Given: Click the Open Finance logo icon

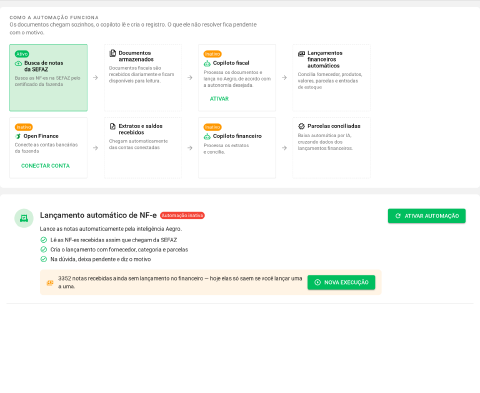Looking at the screenshot, I should coord(18,136).
